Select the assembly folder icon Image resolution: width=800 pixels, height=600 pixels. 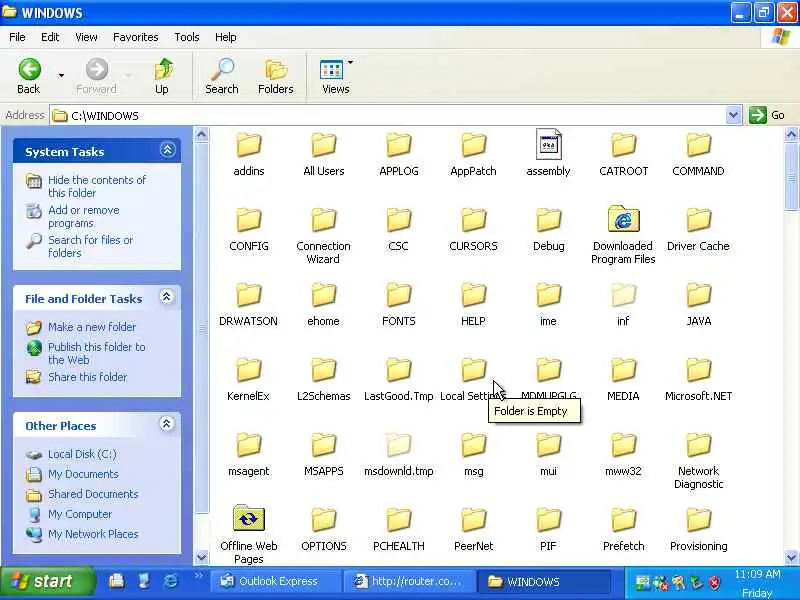point(548,144)
